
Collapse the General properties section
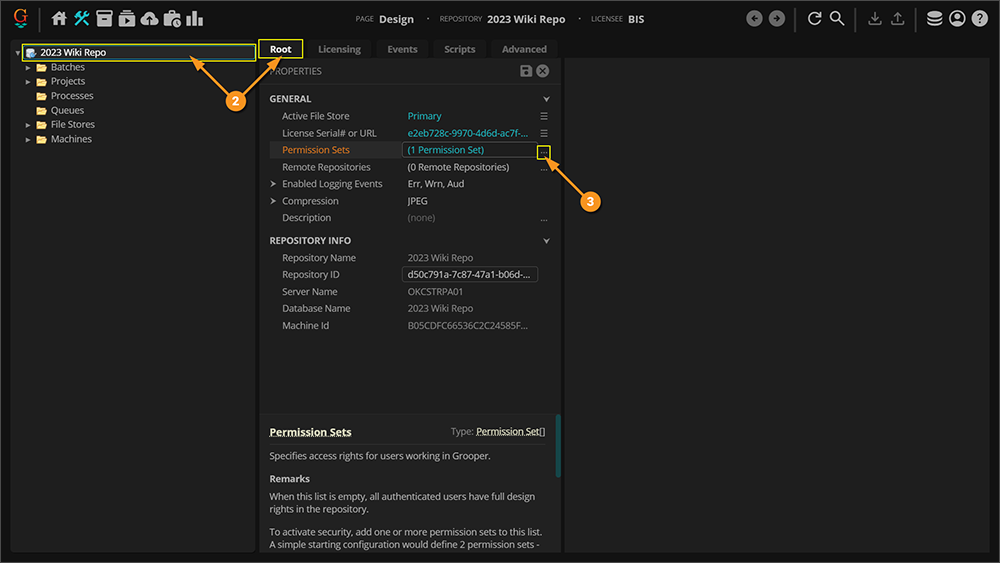point(546,99)
